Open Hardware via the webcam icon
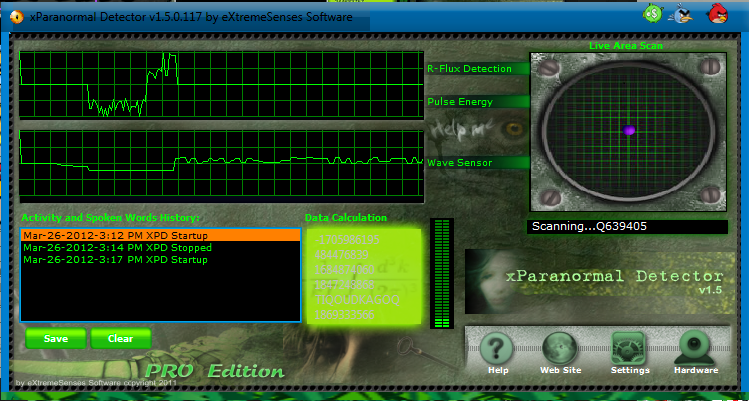 (x=696, y=349)
